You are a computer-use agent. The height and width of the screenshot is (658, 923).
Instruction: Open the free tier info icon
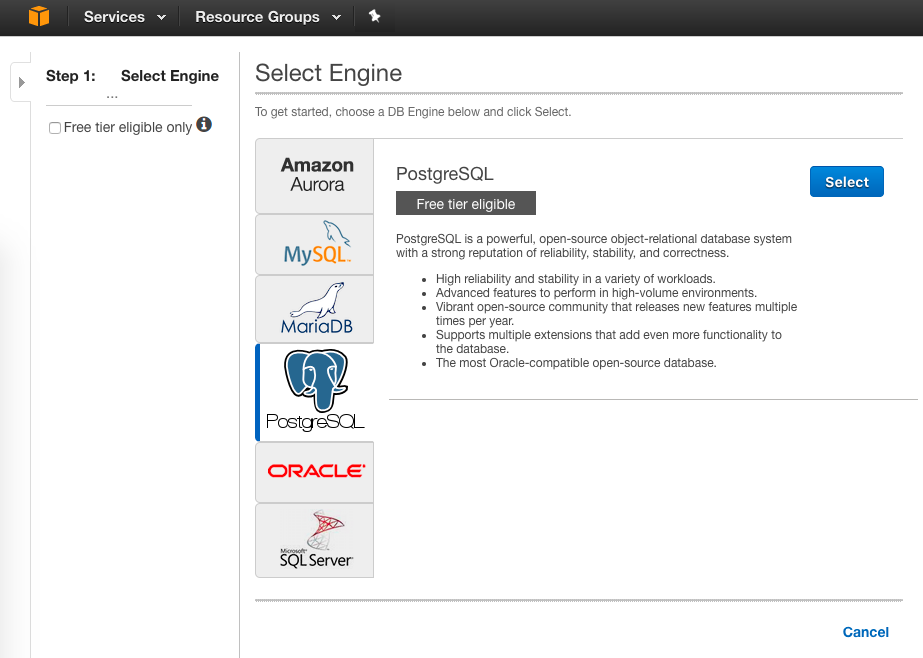[204, 125]
